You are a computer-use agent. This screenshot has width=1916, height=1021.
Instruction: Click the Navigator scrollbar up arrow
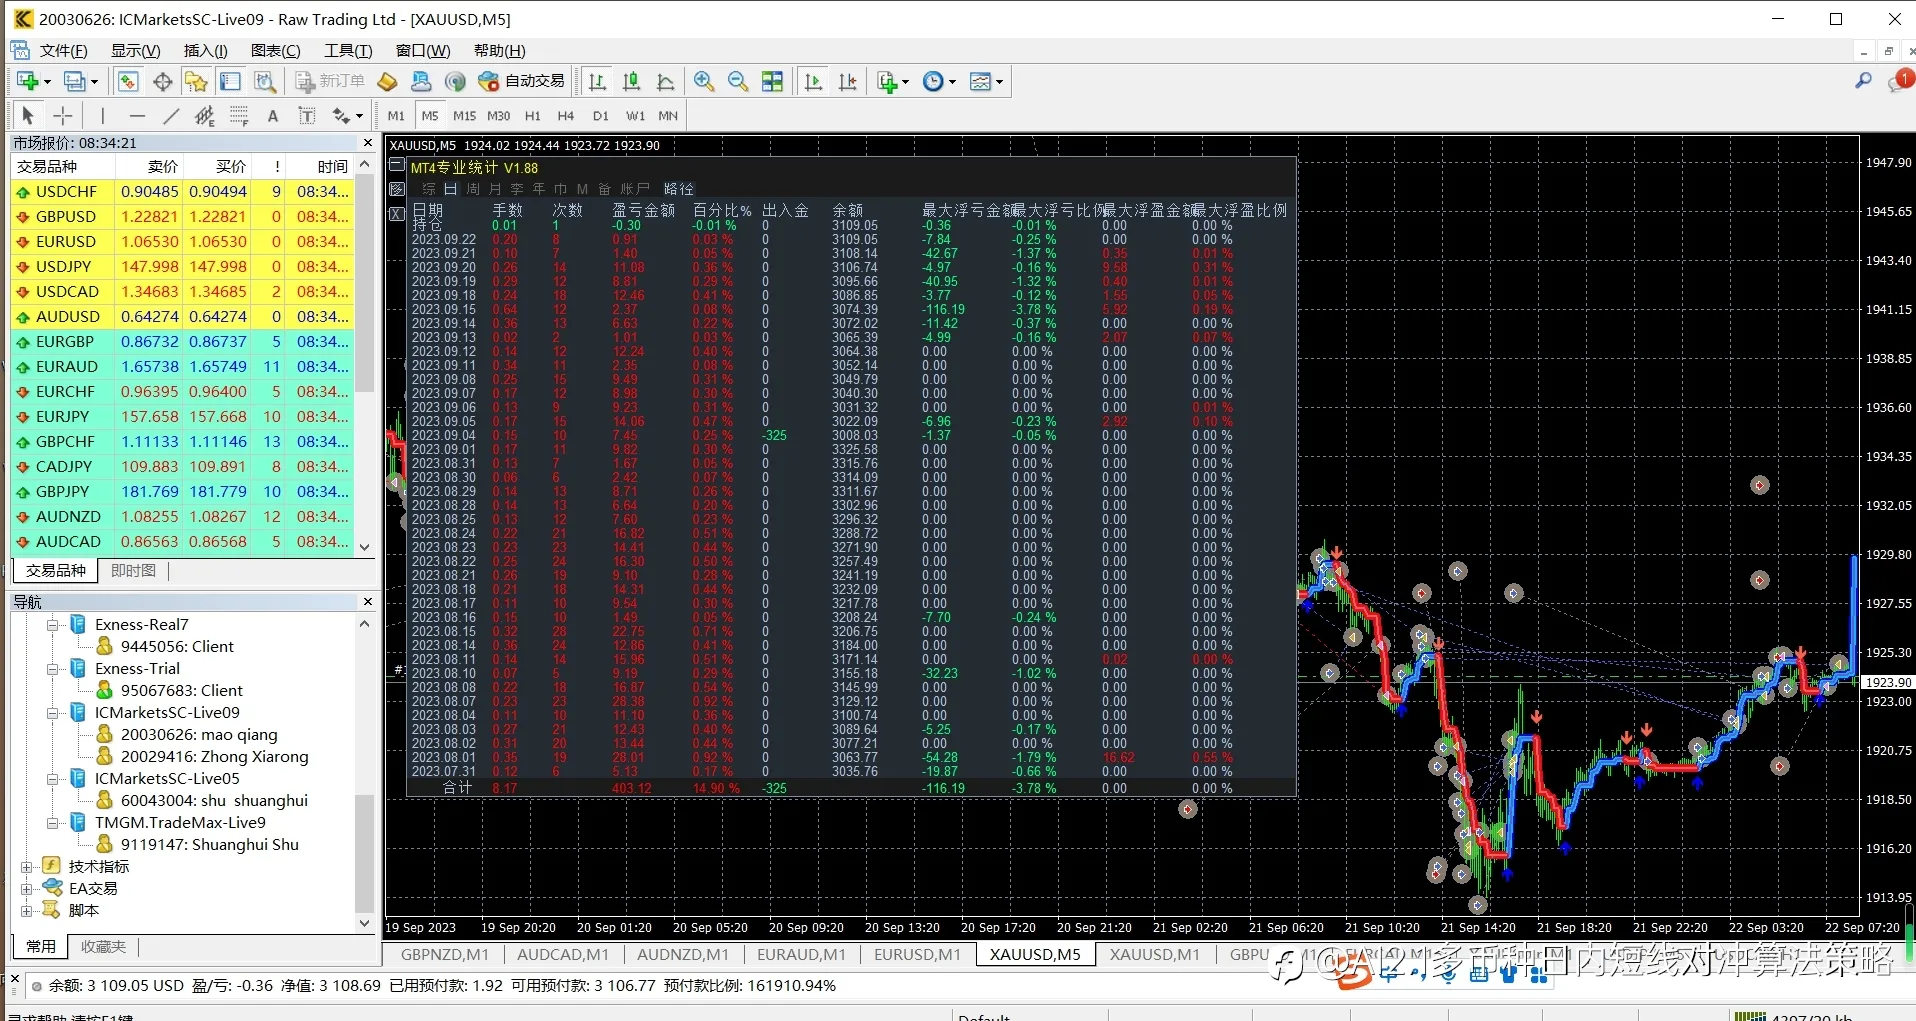pos(365,624)
